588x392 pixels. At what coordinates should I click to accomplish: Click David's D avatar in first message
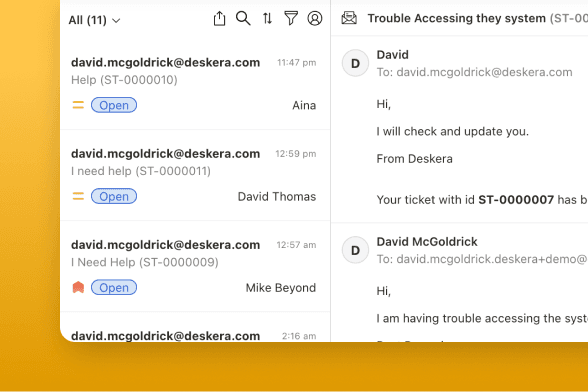[x=355, y=63]
